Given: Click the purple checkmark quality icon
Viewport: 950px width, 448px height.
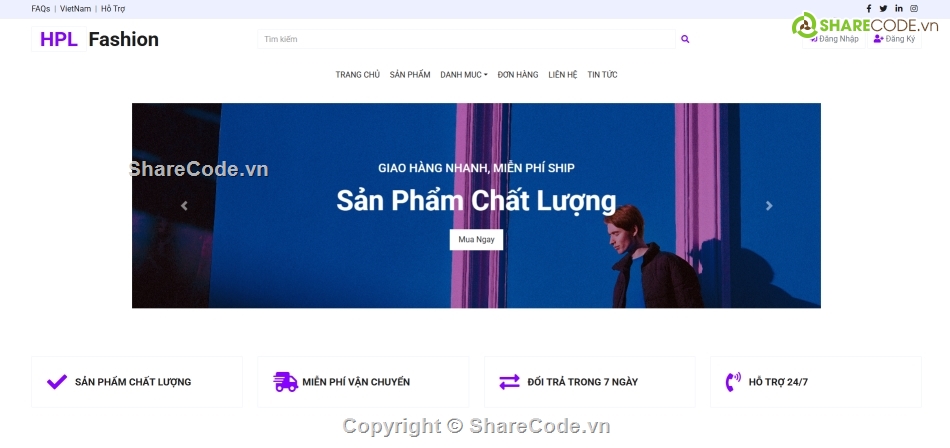Looking at the screenshot, I should [x=57, y=382].
